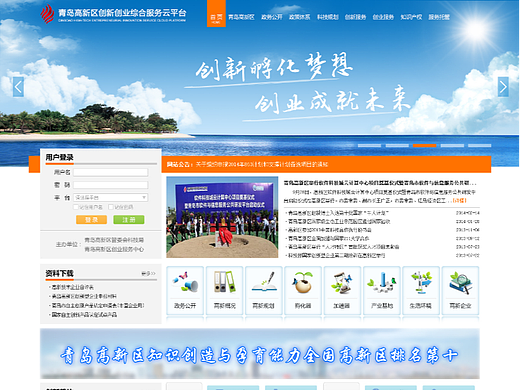Open the 高新规划 book-and-pen icon card
Viewport: 520px width, 390px height.
(264, 290)
